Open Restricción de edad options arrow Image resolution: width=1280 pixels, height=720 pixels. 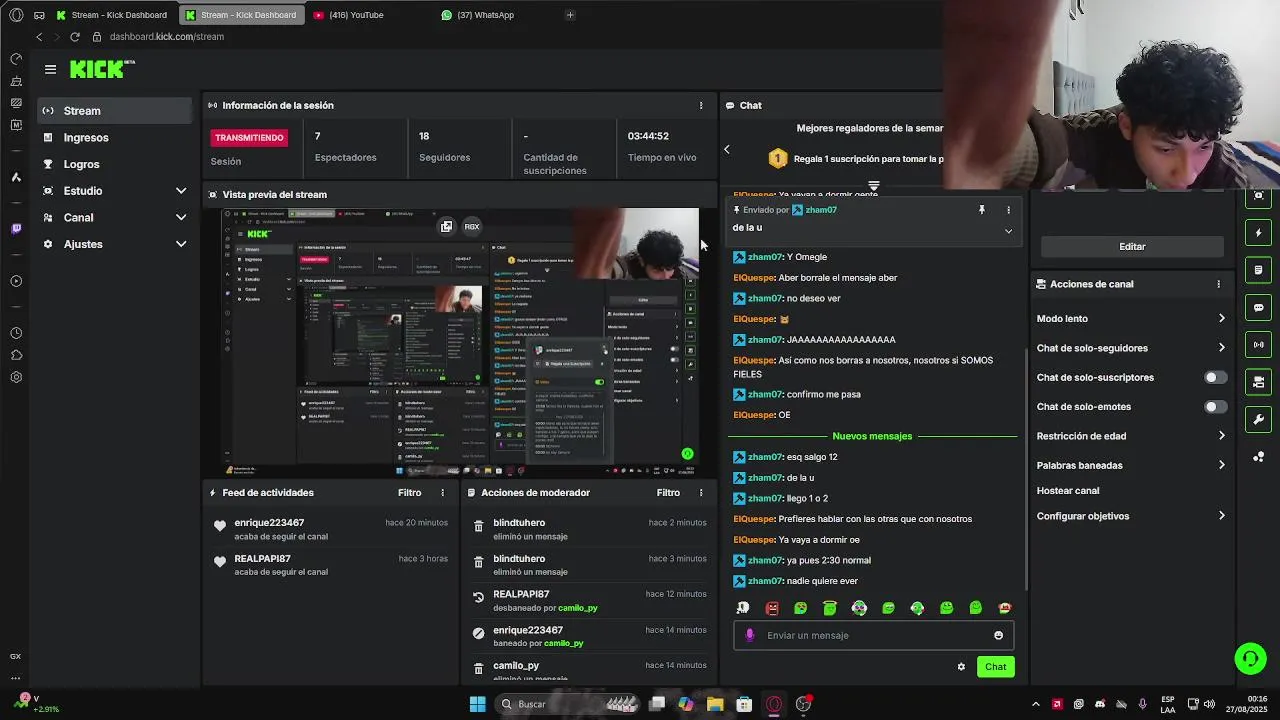[x=1221, y=436]
